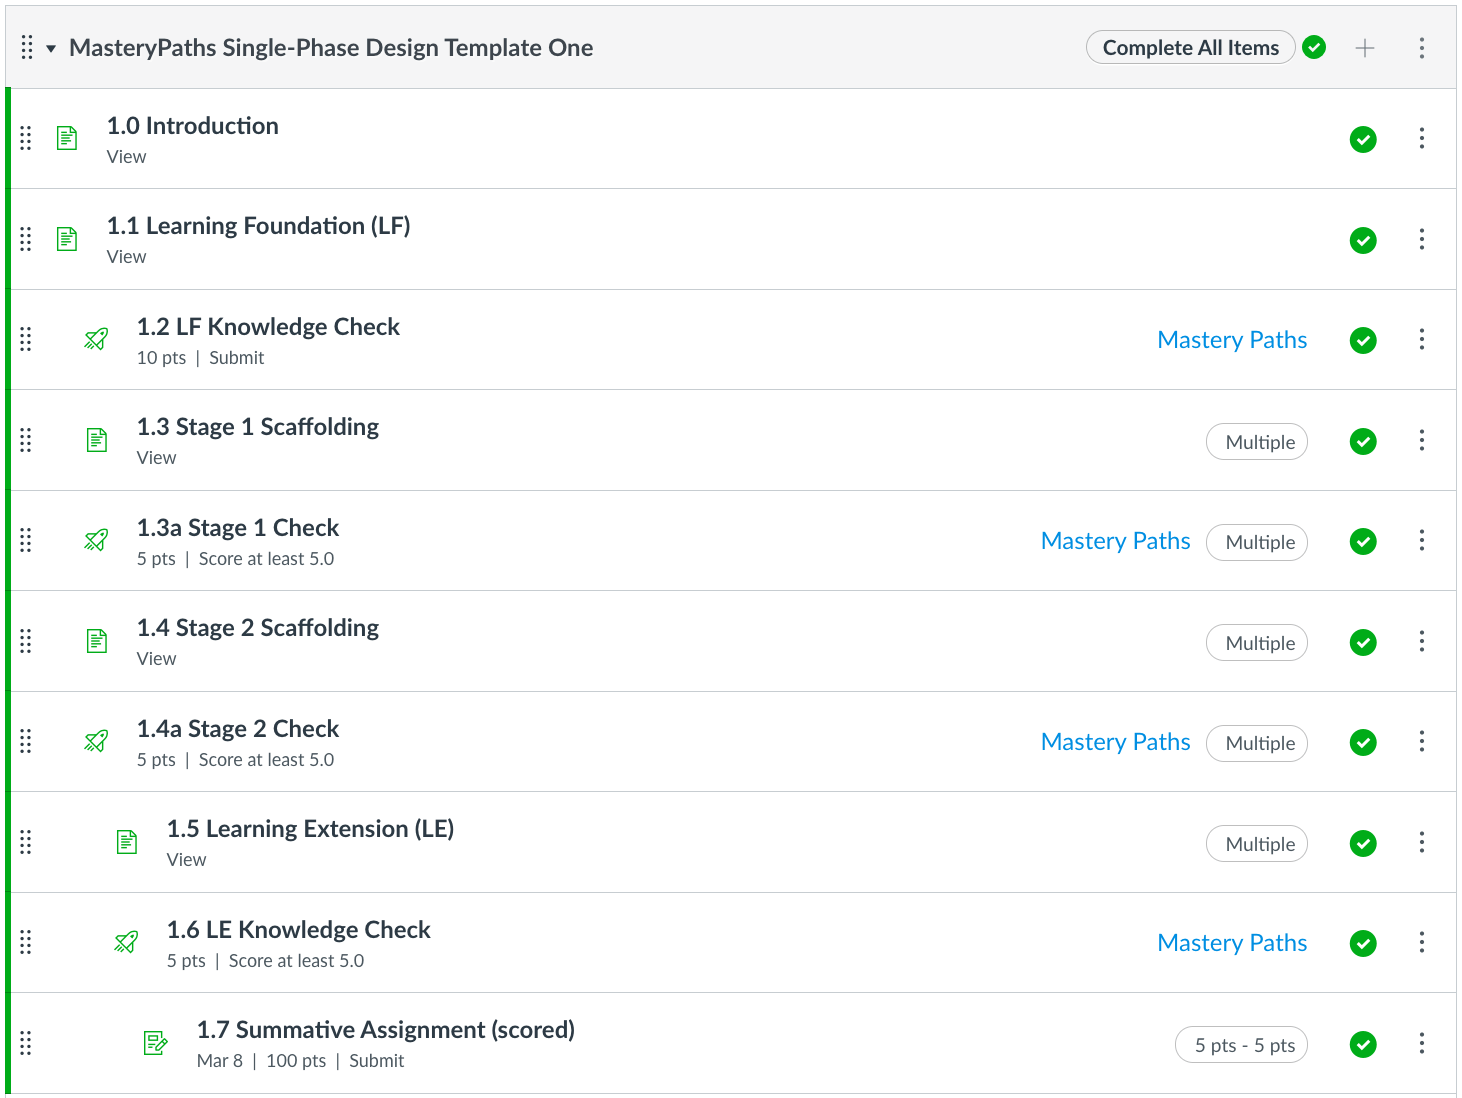Open the module header options kebab menu
The width and height of the screenshot is (1462, 1098).
coord(1422,48)
